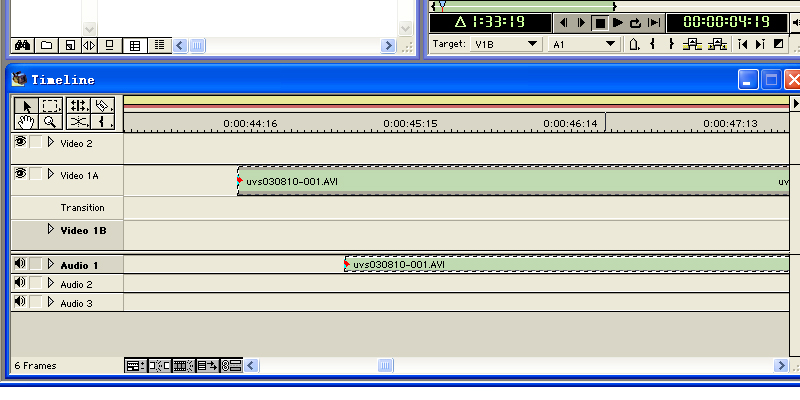Image resolution: width=800 pixels, height=400 pixels.
Task: Toggle lock box for Video 1A track
Action: tap(35, 174)
